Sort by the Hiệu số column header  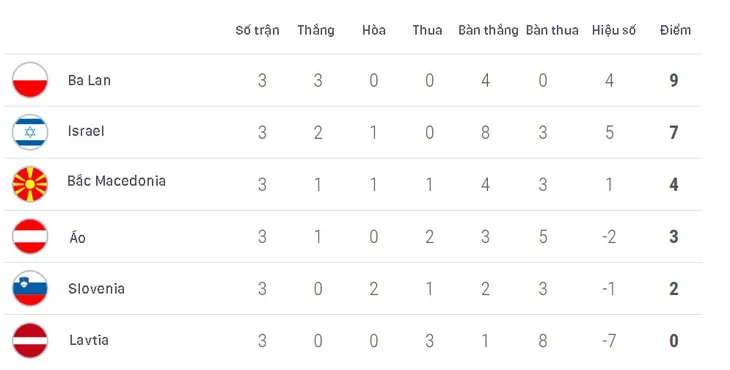(614, 30)
